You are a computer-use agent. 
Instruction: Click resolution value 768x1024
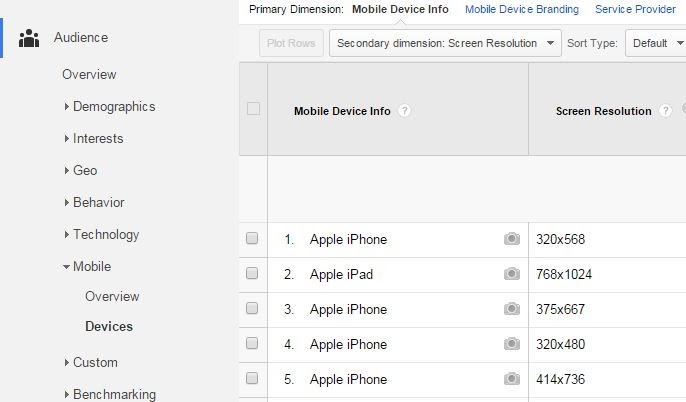(564, 274)
